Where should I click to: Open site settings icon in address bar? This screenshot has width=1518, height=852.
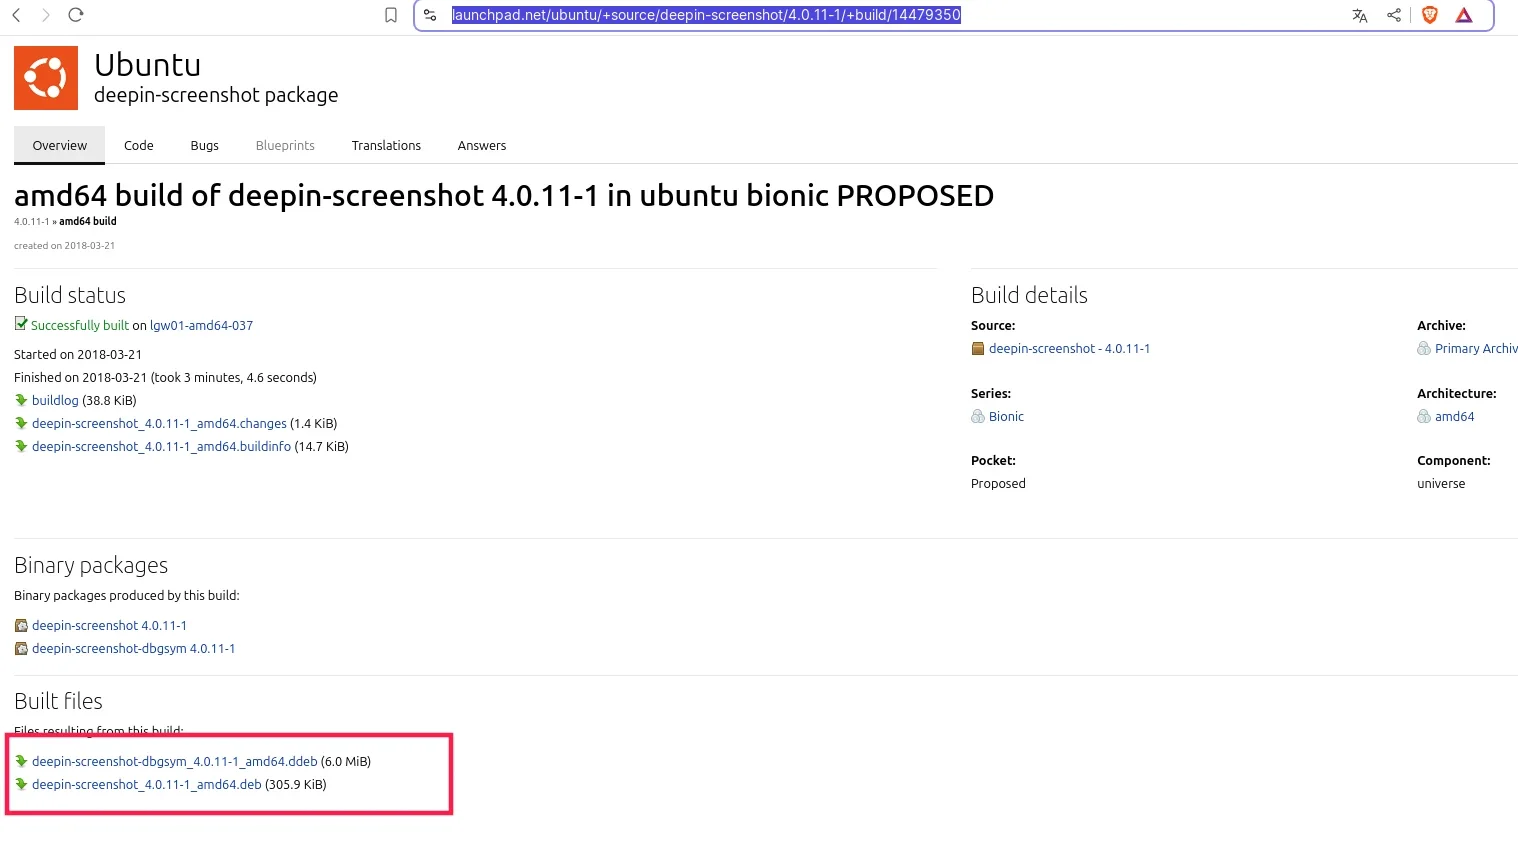pyautogui.click(x=430, y=15)
